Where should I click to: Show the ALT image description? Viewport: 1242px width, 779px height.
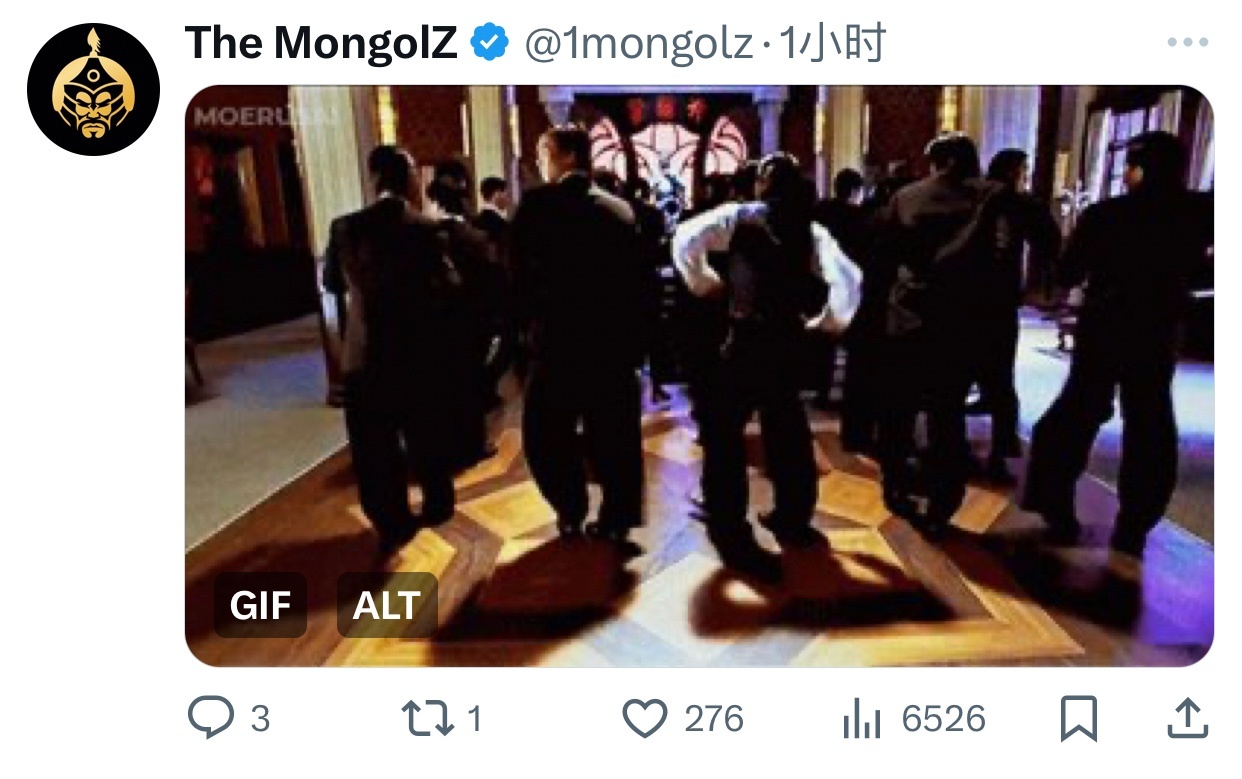coord(387,605)
